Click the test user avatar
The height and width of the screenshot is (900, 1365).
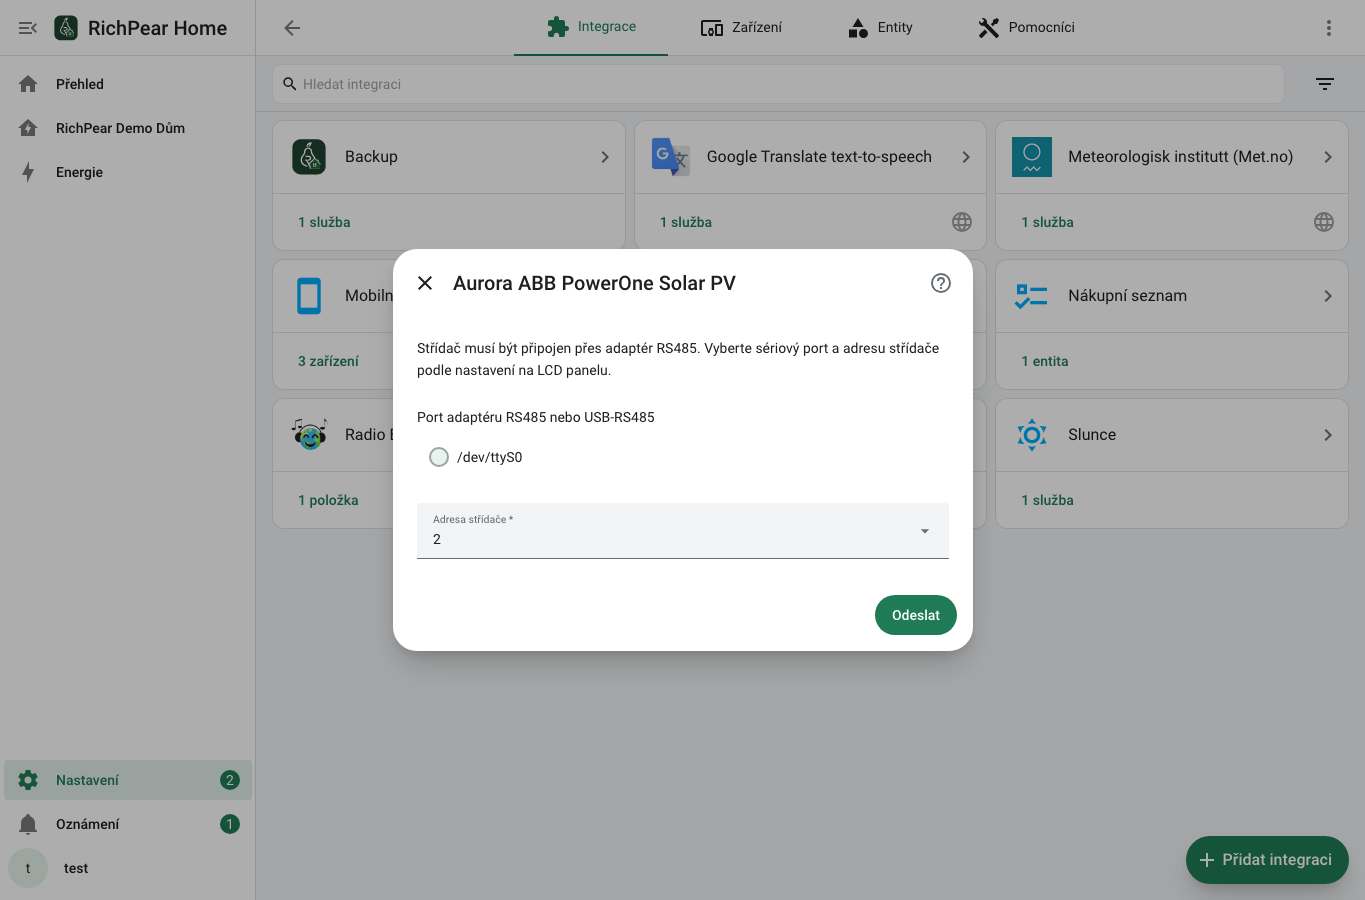[28, 868]
